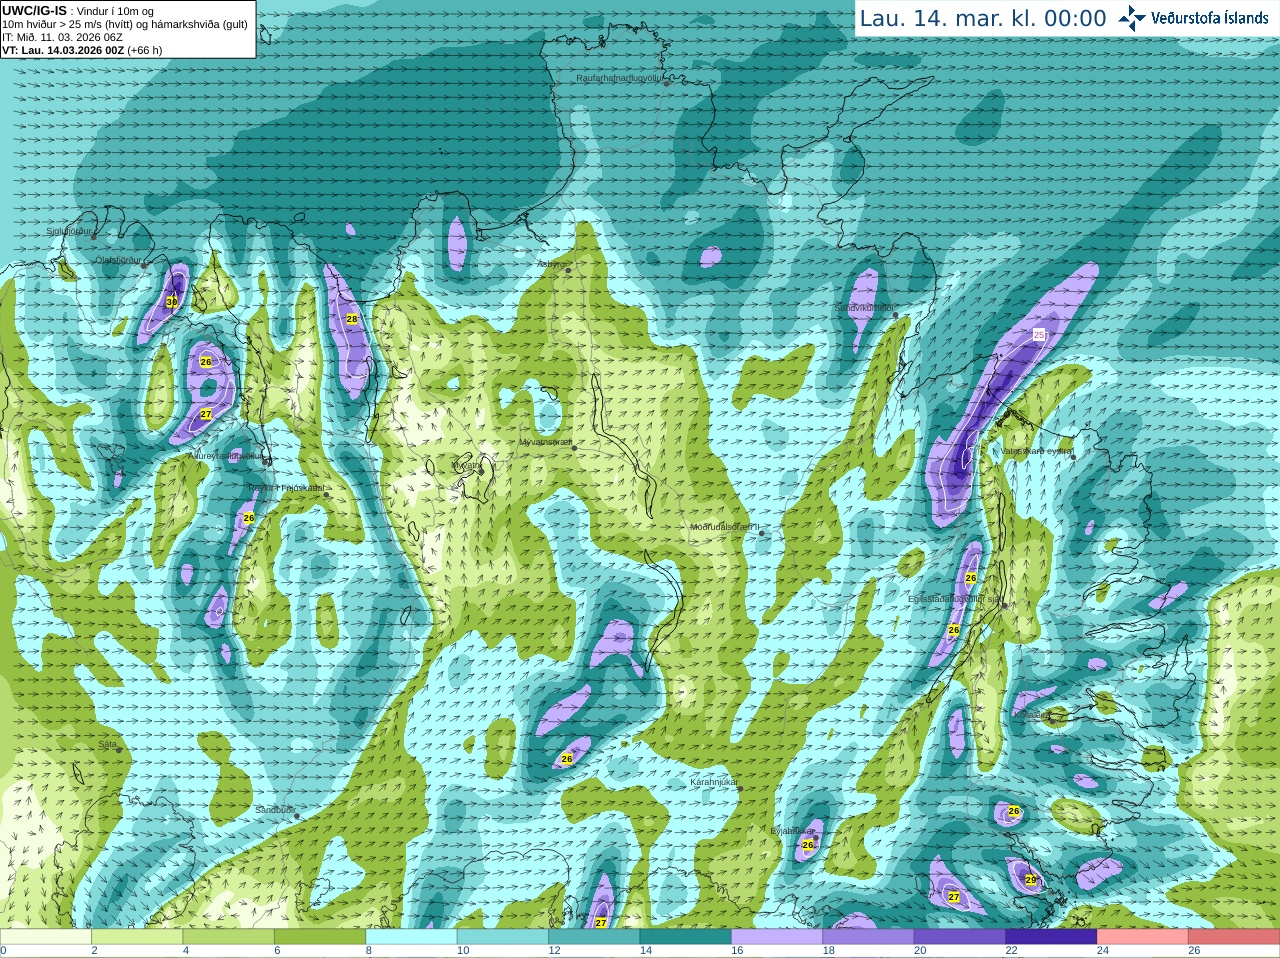The image size is (1280, 958).
Task: Select the light cyan 8–10 m/s scale swatch
Action: [x=412, y=937]
